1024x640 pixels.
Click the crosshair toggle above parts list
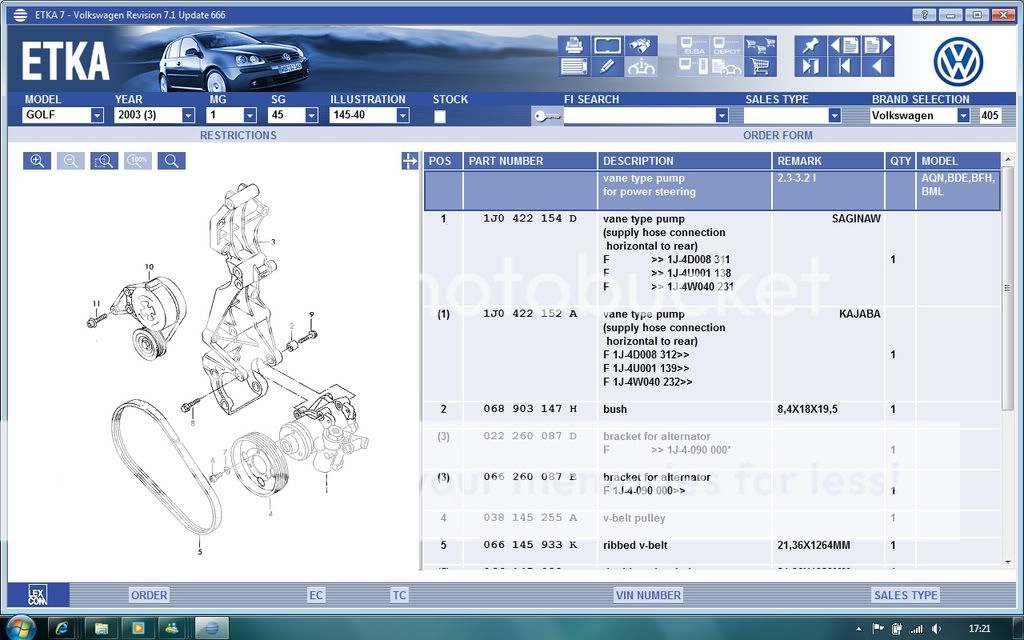[410, 160]
